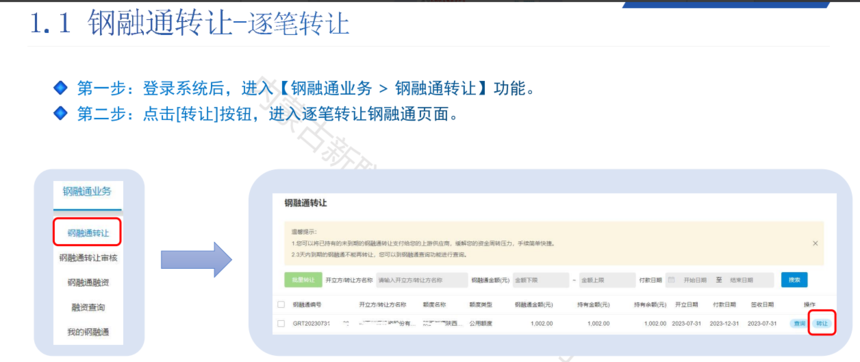Focus the 金额下限 amount field
Screen dimensions: 860x362
541,280
